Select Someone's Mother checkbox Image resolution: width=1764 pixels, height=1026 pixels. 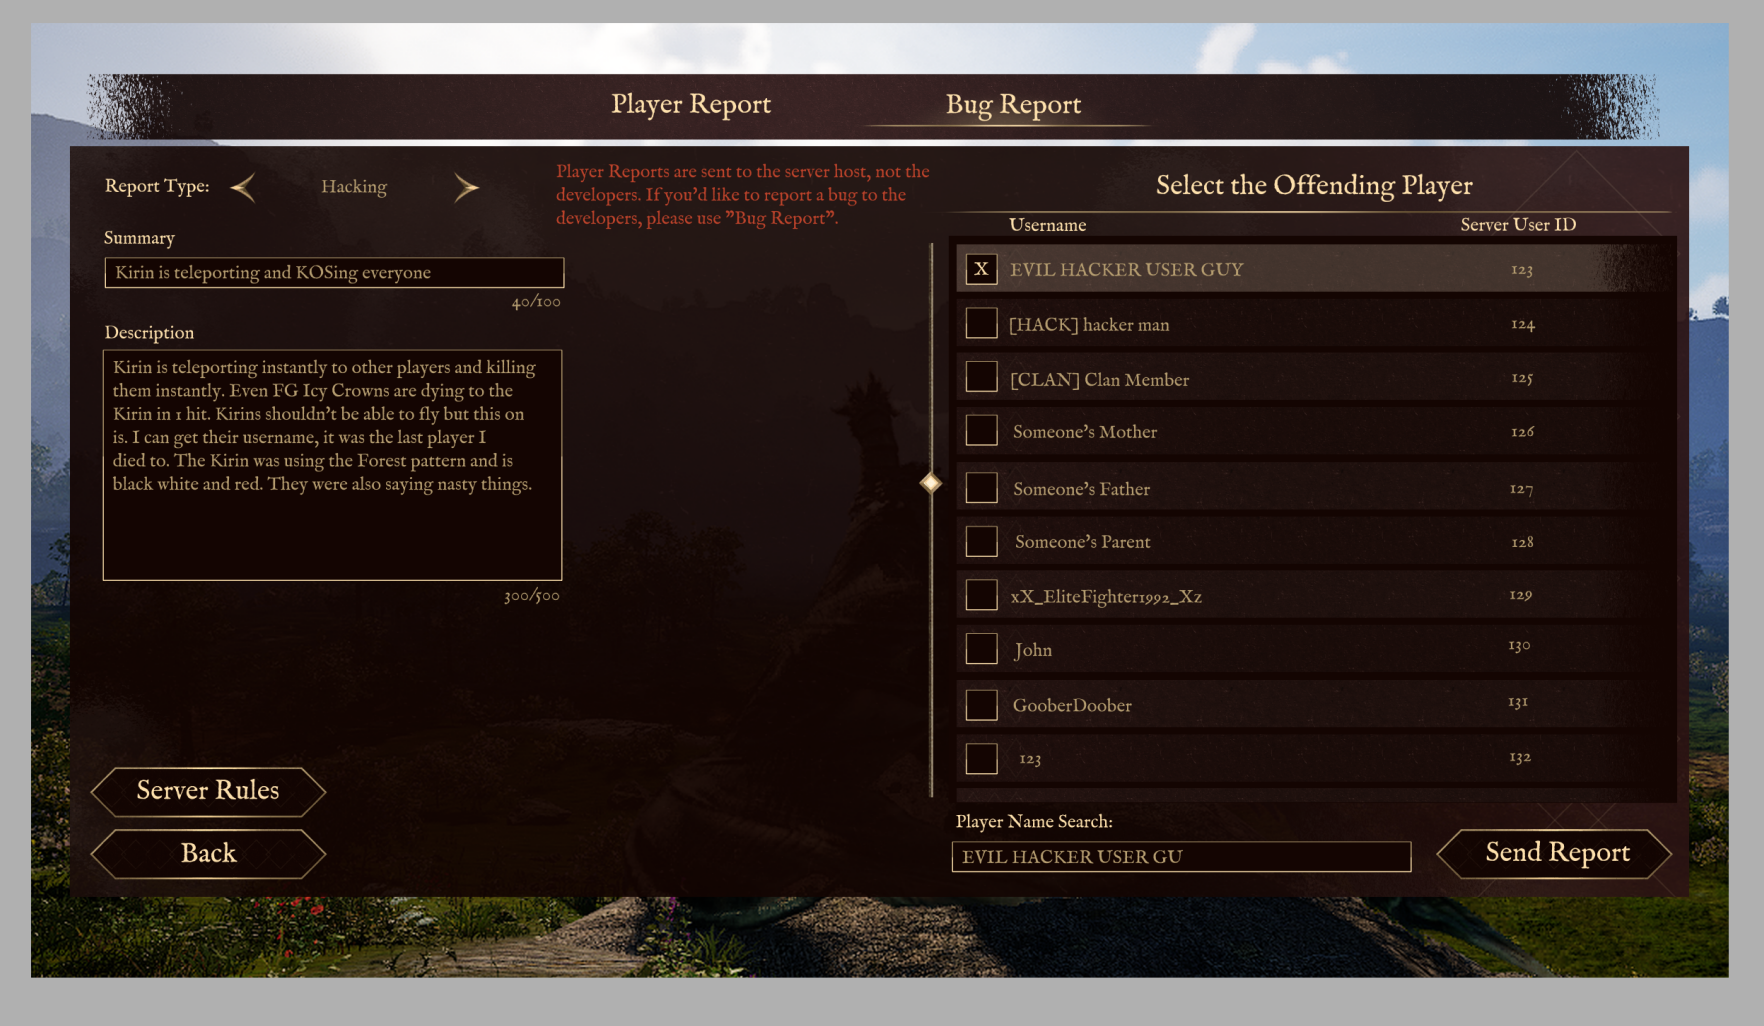point(981,431)
